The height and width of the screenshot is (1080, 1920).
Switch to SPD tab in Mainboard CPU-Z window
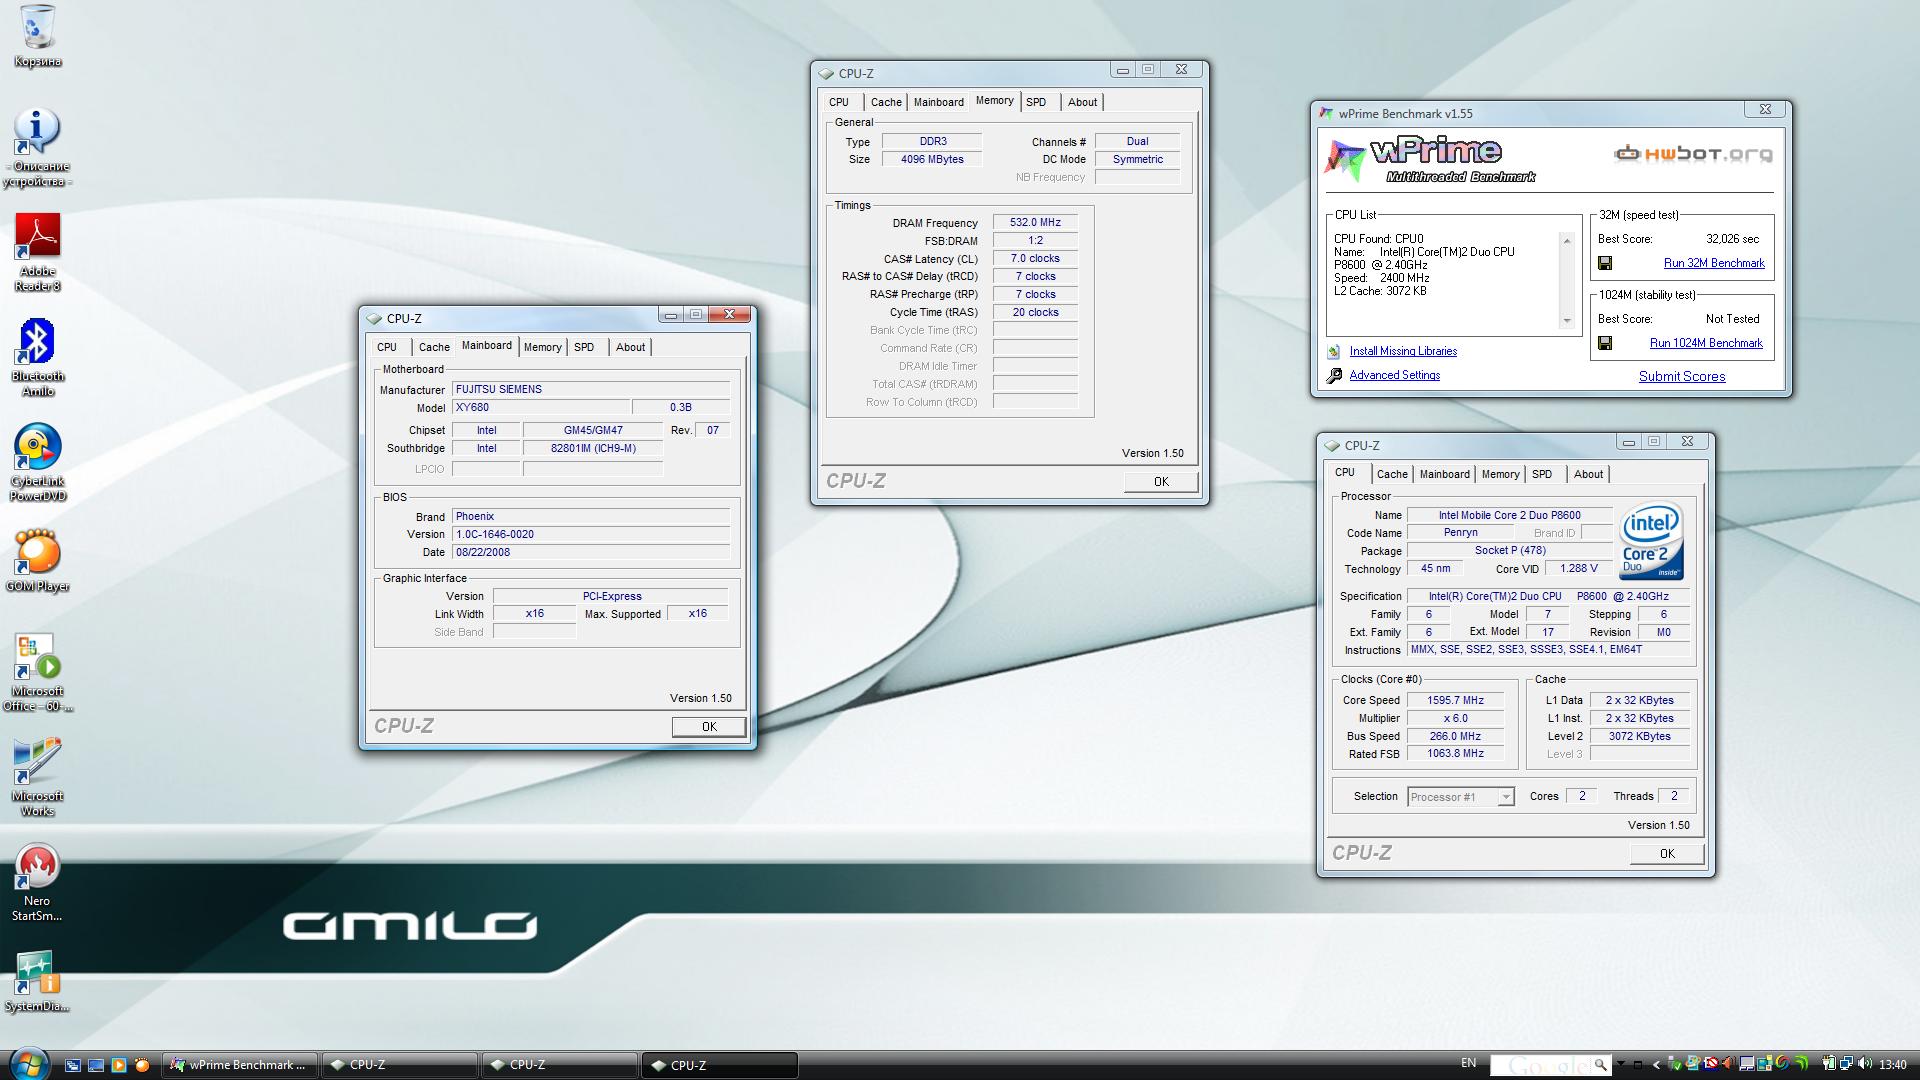(584, 347)
